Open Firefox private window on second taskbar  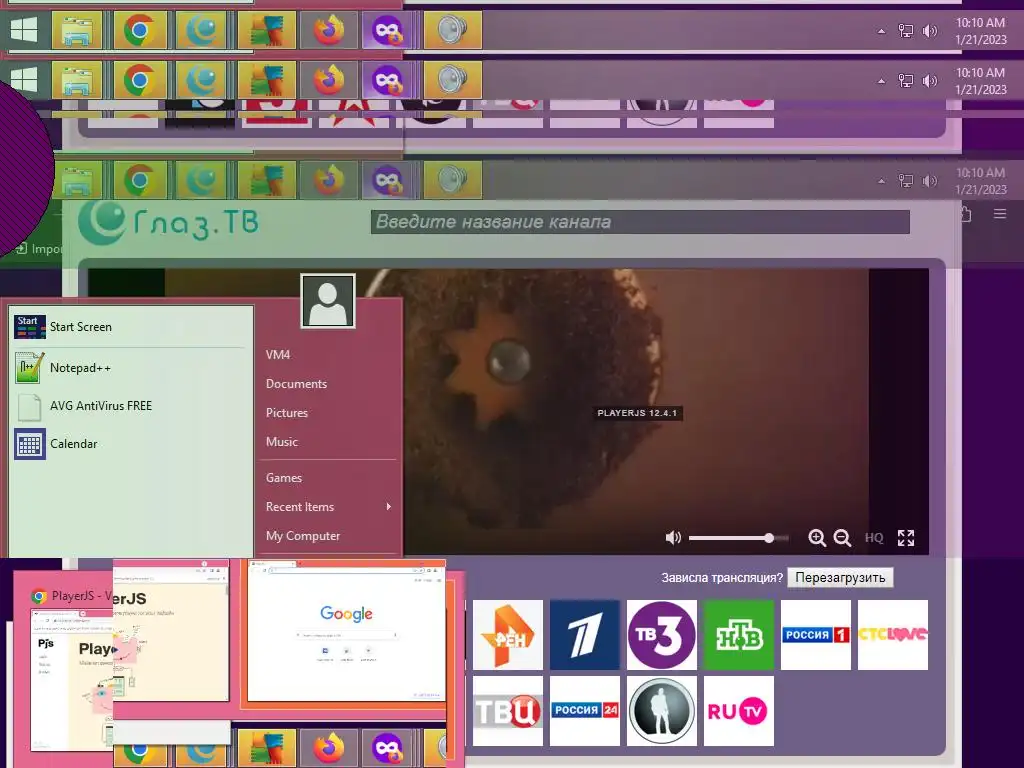click(387, 80)
